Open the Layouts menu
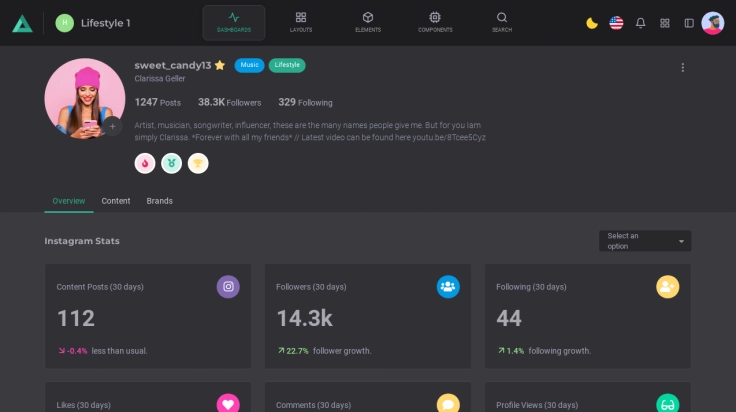 coord(301,22)
